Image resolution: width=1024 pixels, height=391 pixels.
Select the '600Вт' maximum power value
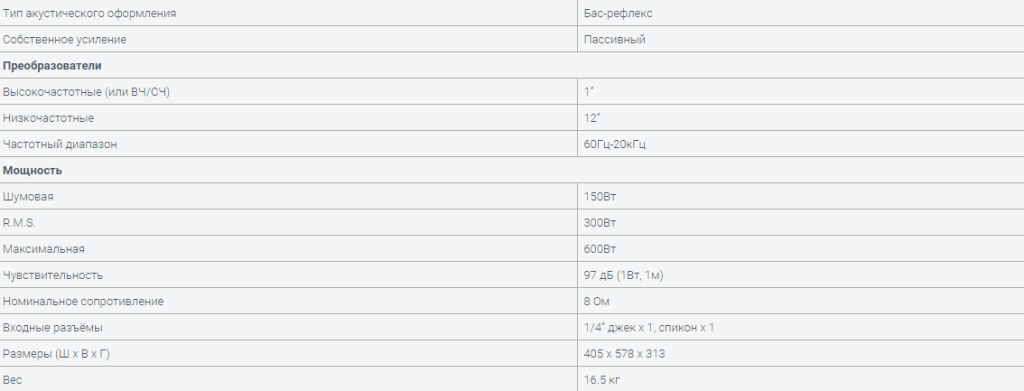pyautogui.click(x=600, y=249)
